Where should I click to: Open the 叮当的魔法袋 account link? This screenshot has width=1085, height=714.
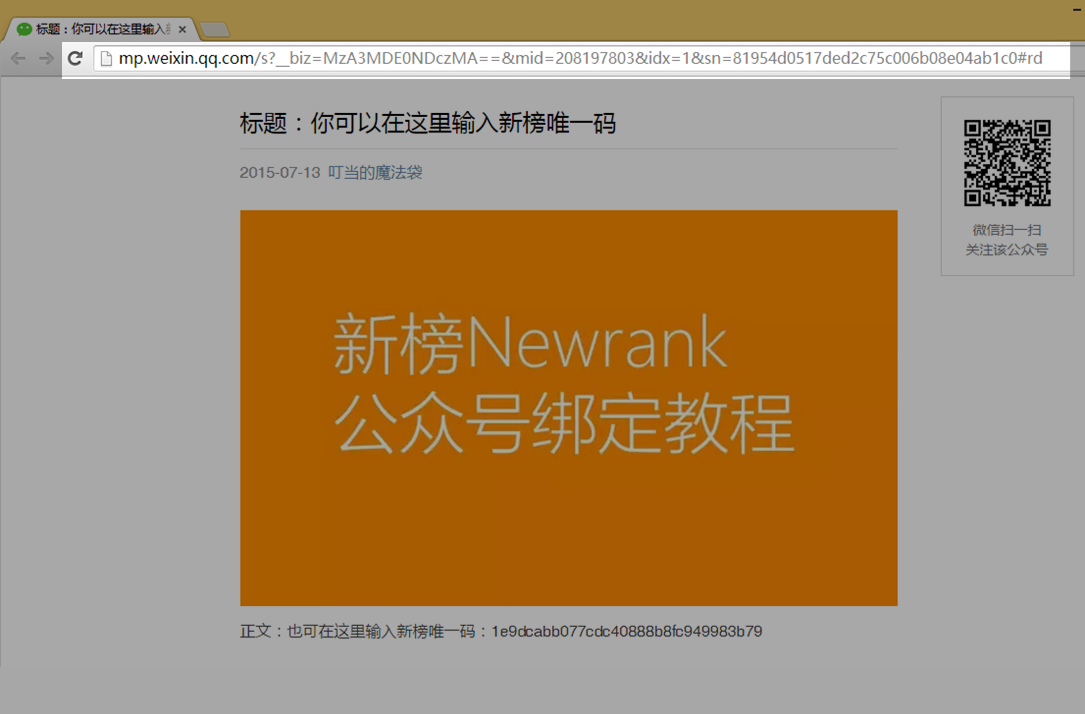375,172
